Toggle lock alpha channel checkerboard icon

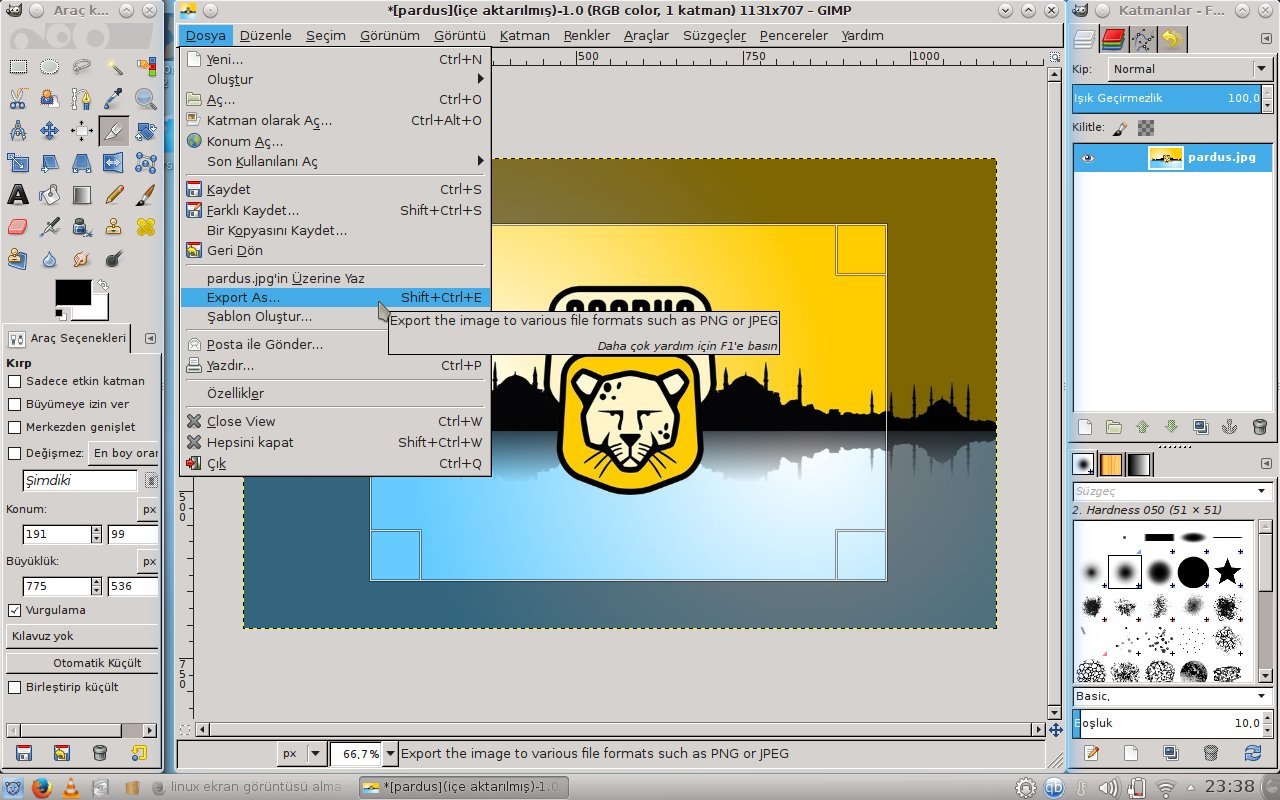coord(1146,128)
